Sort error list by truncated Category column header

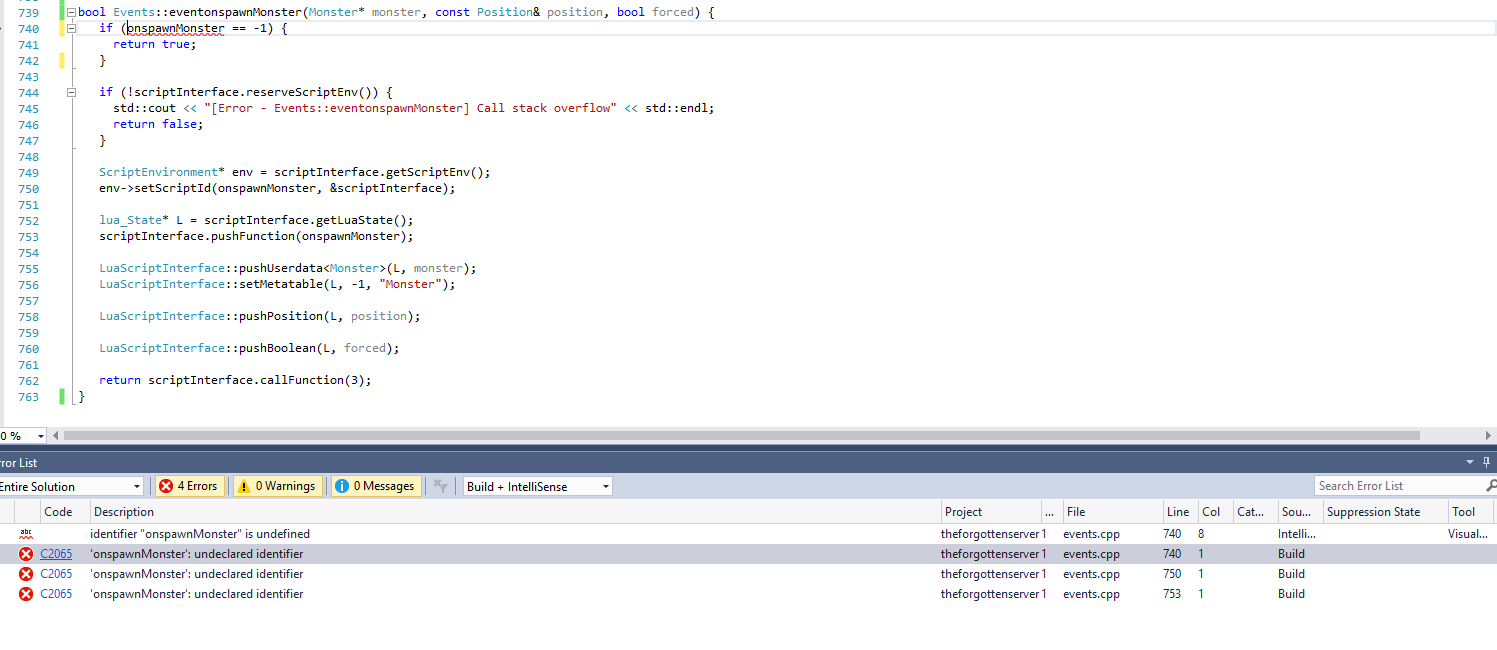pos(1254,512)
